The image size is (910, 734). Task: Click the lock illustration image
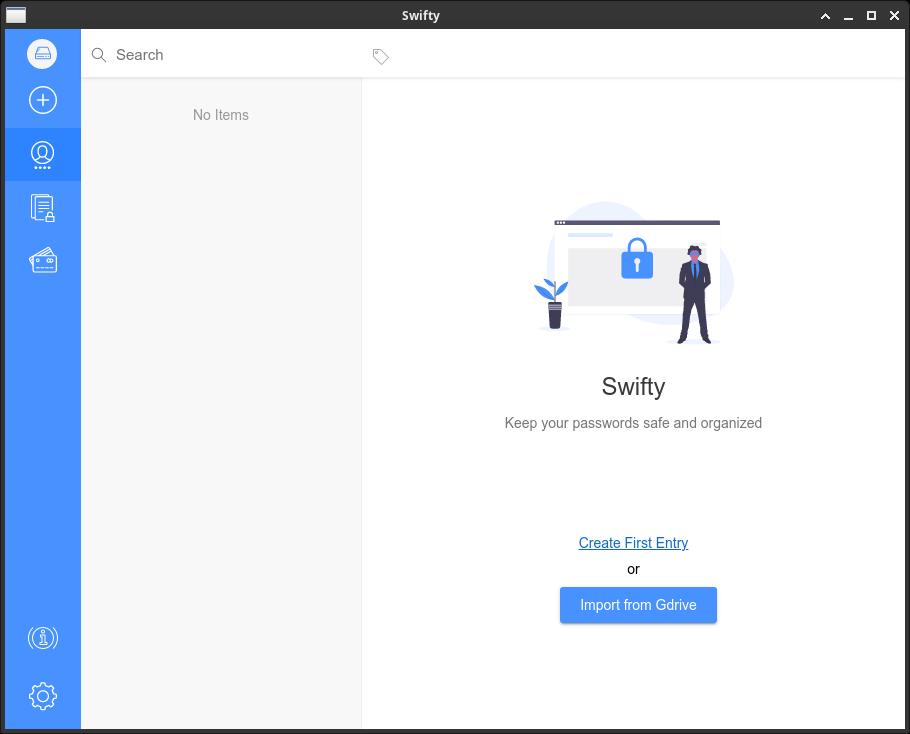634,273
